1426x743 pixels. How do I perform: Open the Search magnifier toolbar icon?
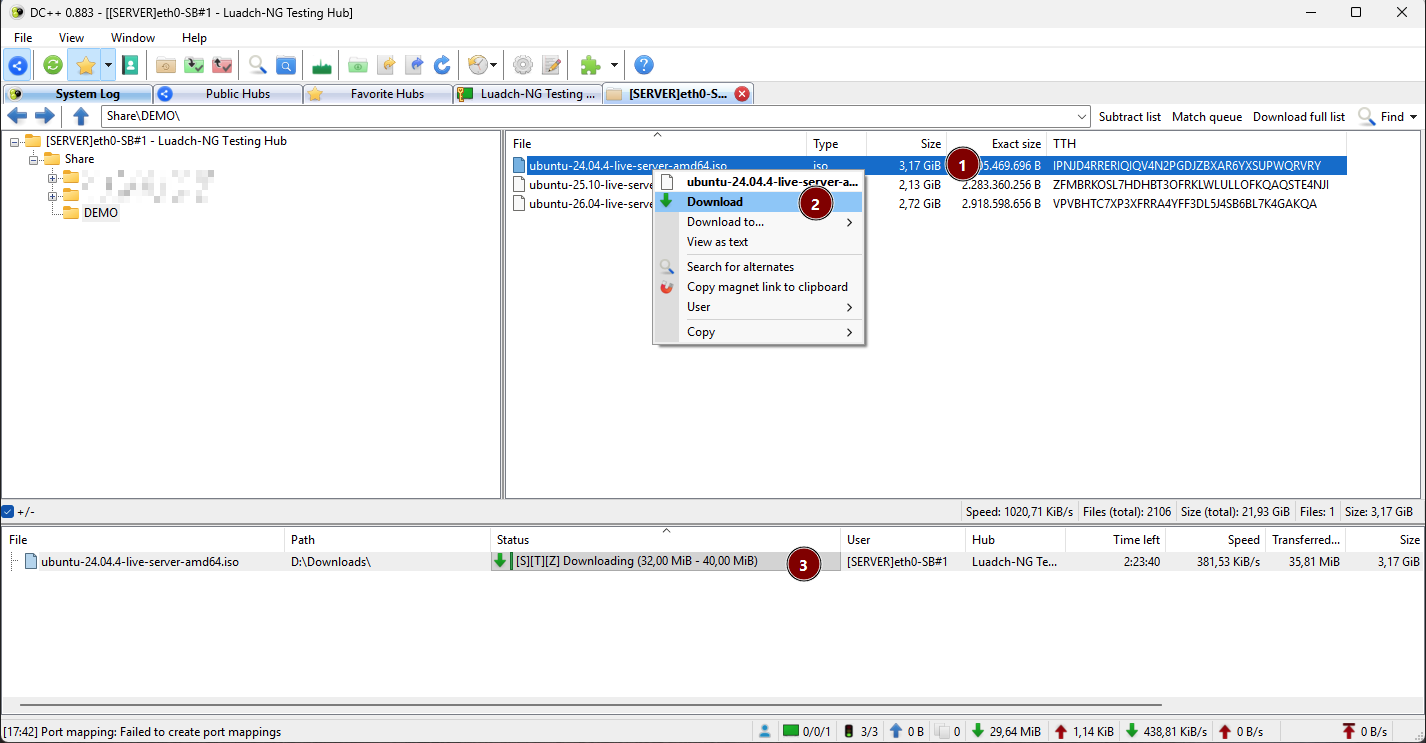[258, 65]
